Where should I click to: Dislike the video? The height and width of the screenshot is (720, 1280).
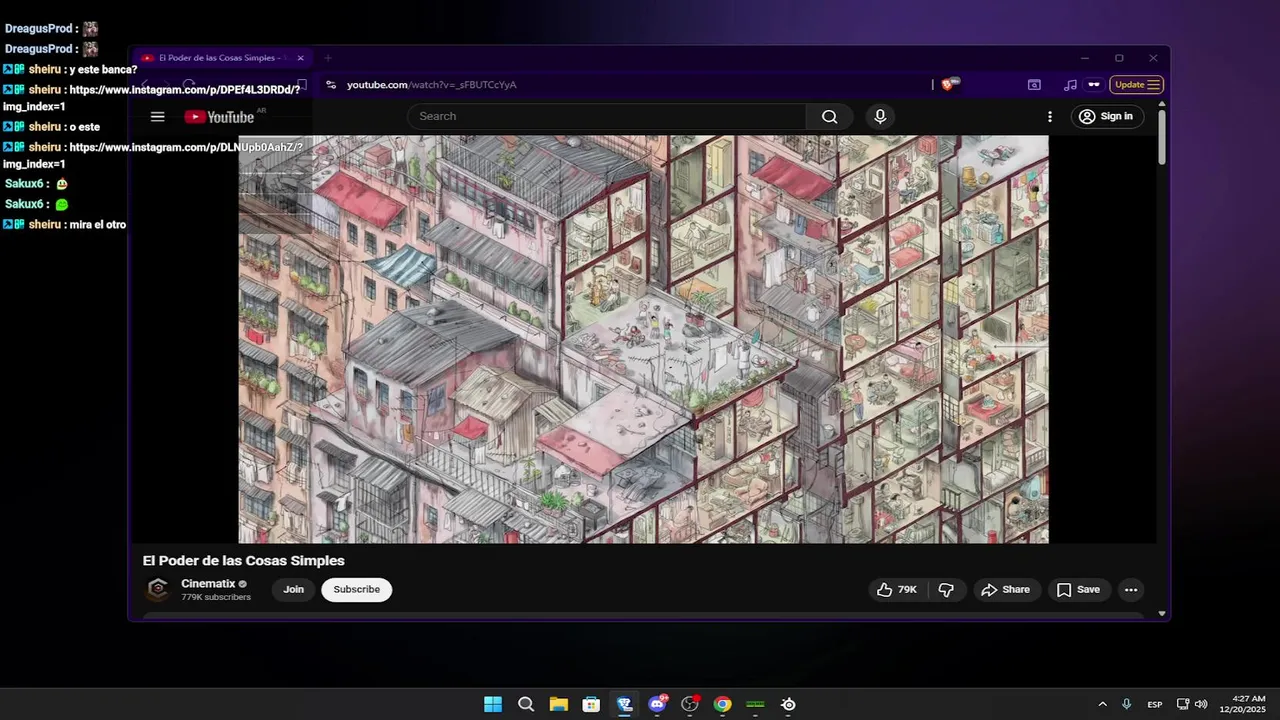click(946, 590)
